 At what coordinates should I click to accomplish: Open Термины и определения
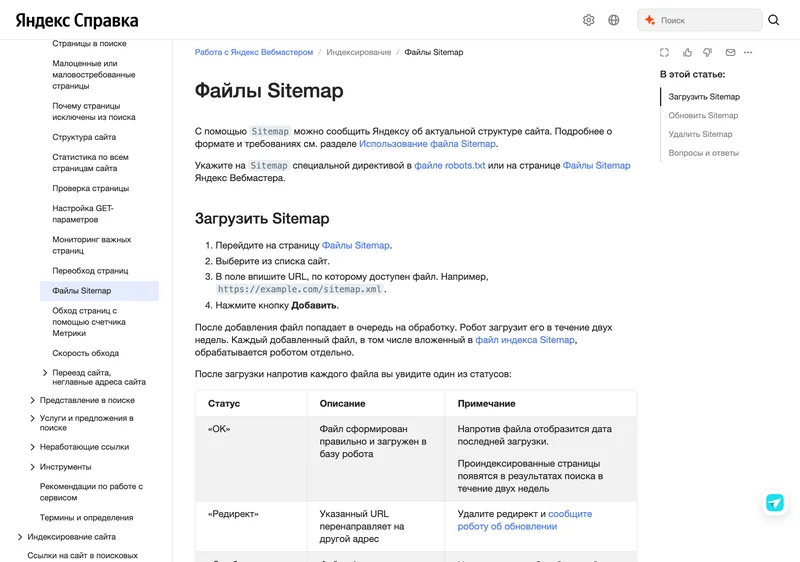click(x=86, y=517)
